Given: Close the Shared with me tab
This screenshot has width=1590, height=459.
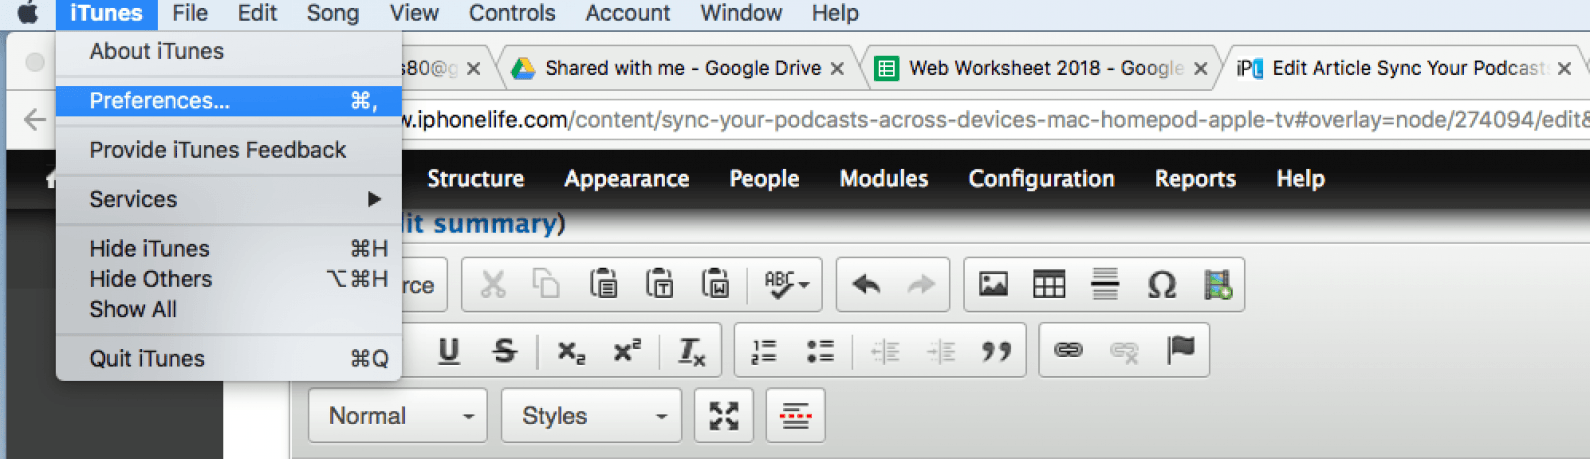Looking at the screenshot, I should [x=837, y=69].
